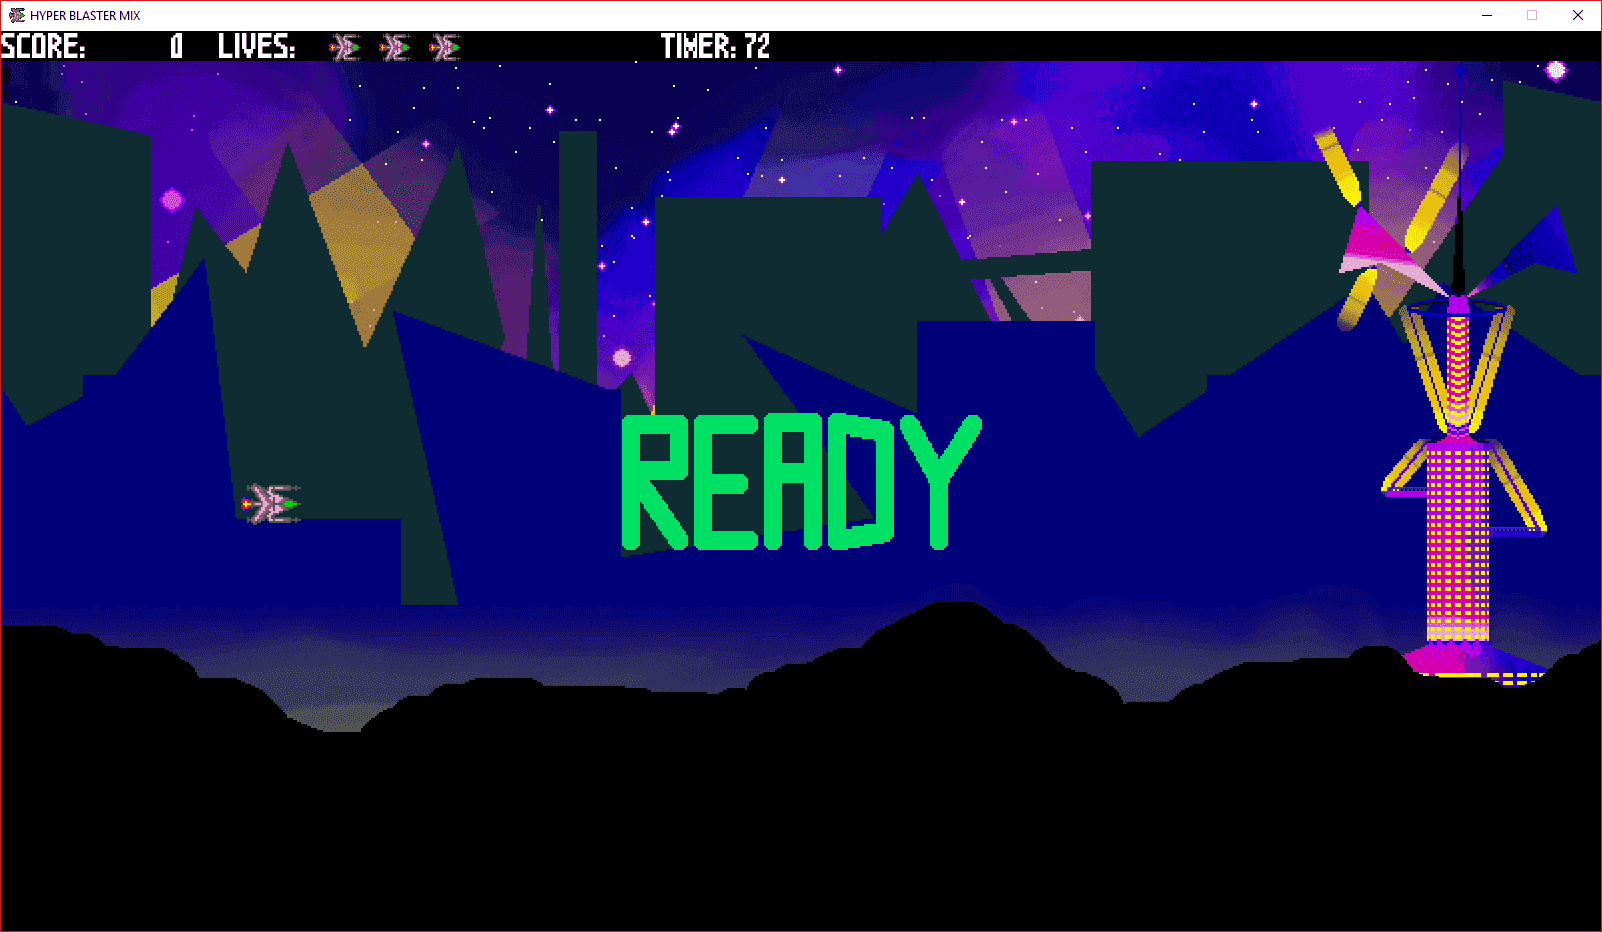Click the score value zero

(x=177, y=46)
